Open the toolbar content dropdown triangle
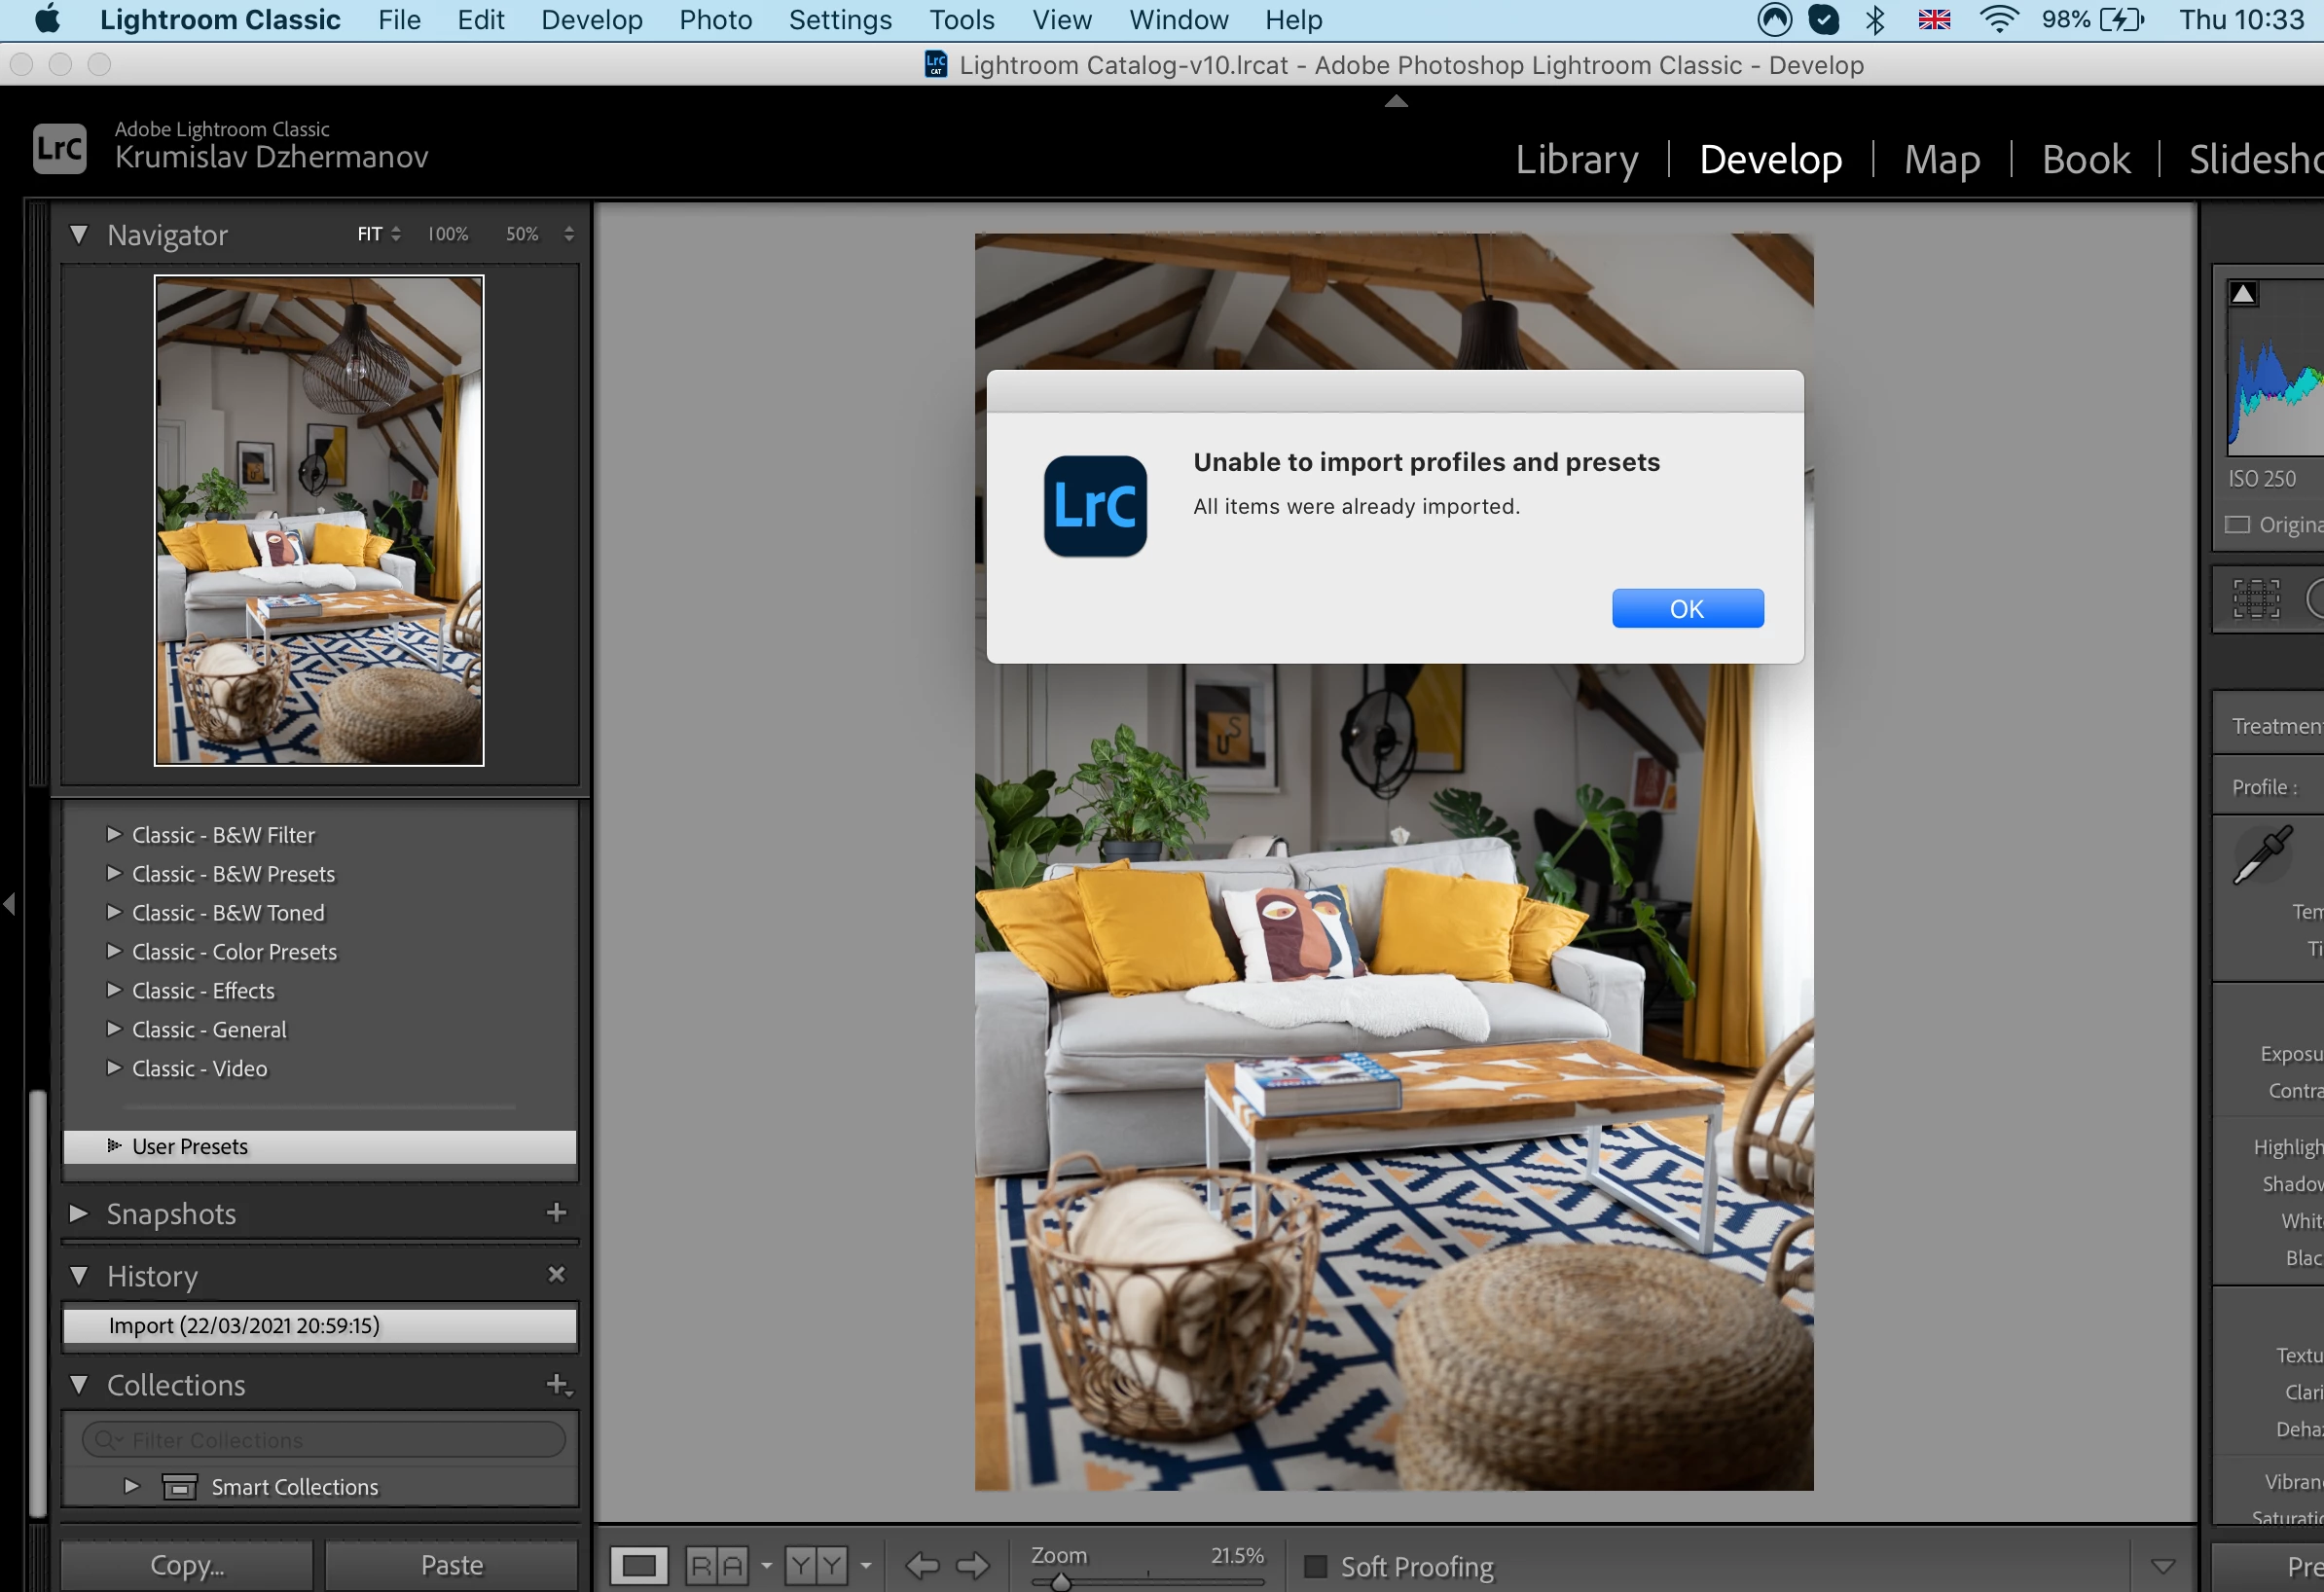Screen dimensions: 2324x1592 [x=2162, y=1566]
